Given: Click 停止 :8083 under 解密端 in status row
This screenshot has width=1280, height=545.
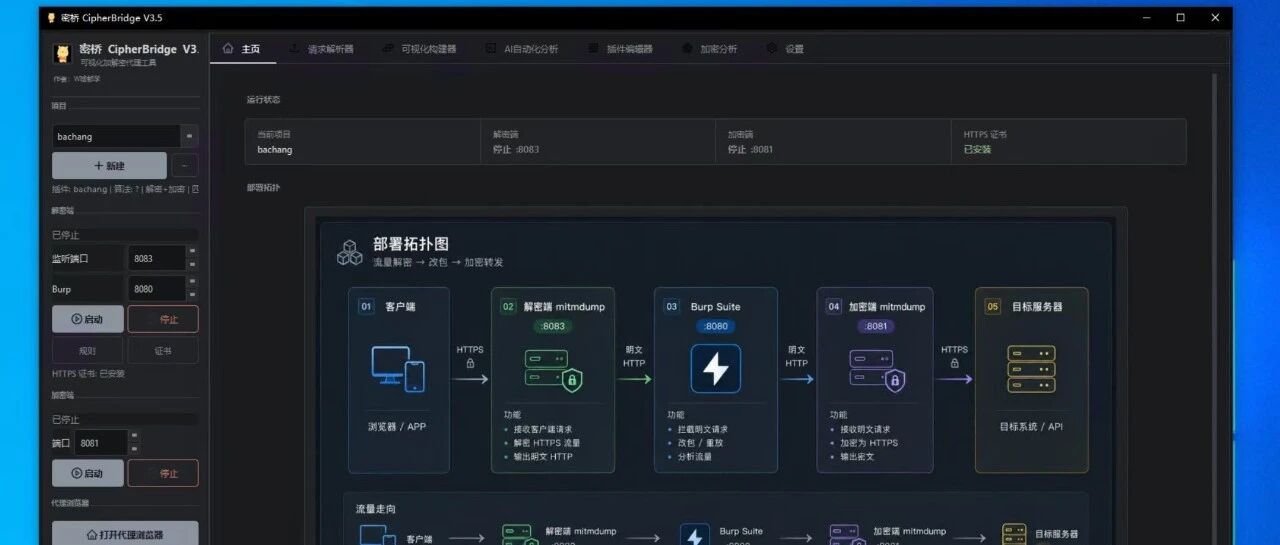Looking at the screenshot, I should [516, 150].
